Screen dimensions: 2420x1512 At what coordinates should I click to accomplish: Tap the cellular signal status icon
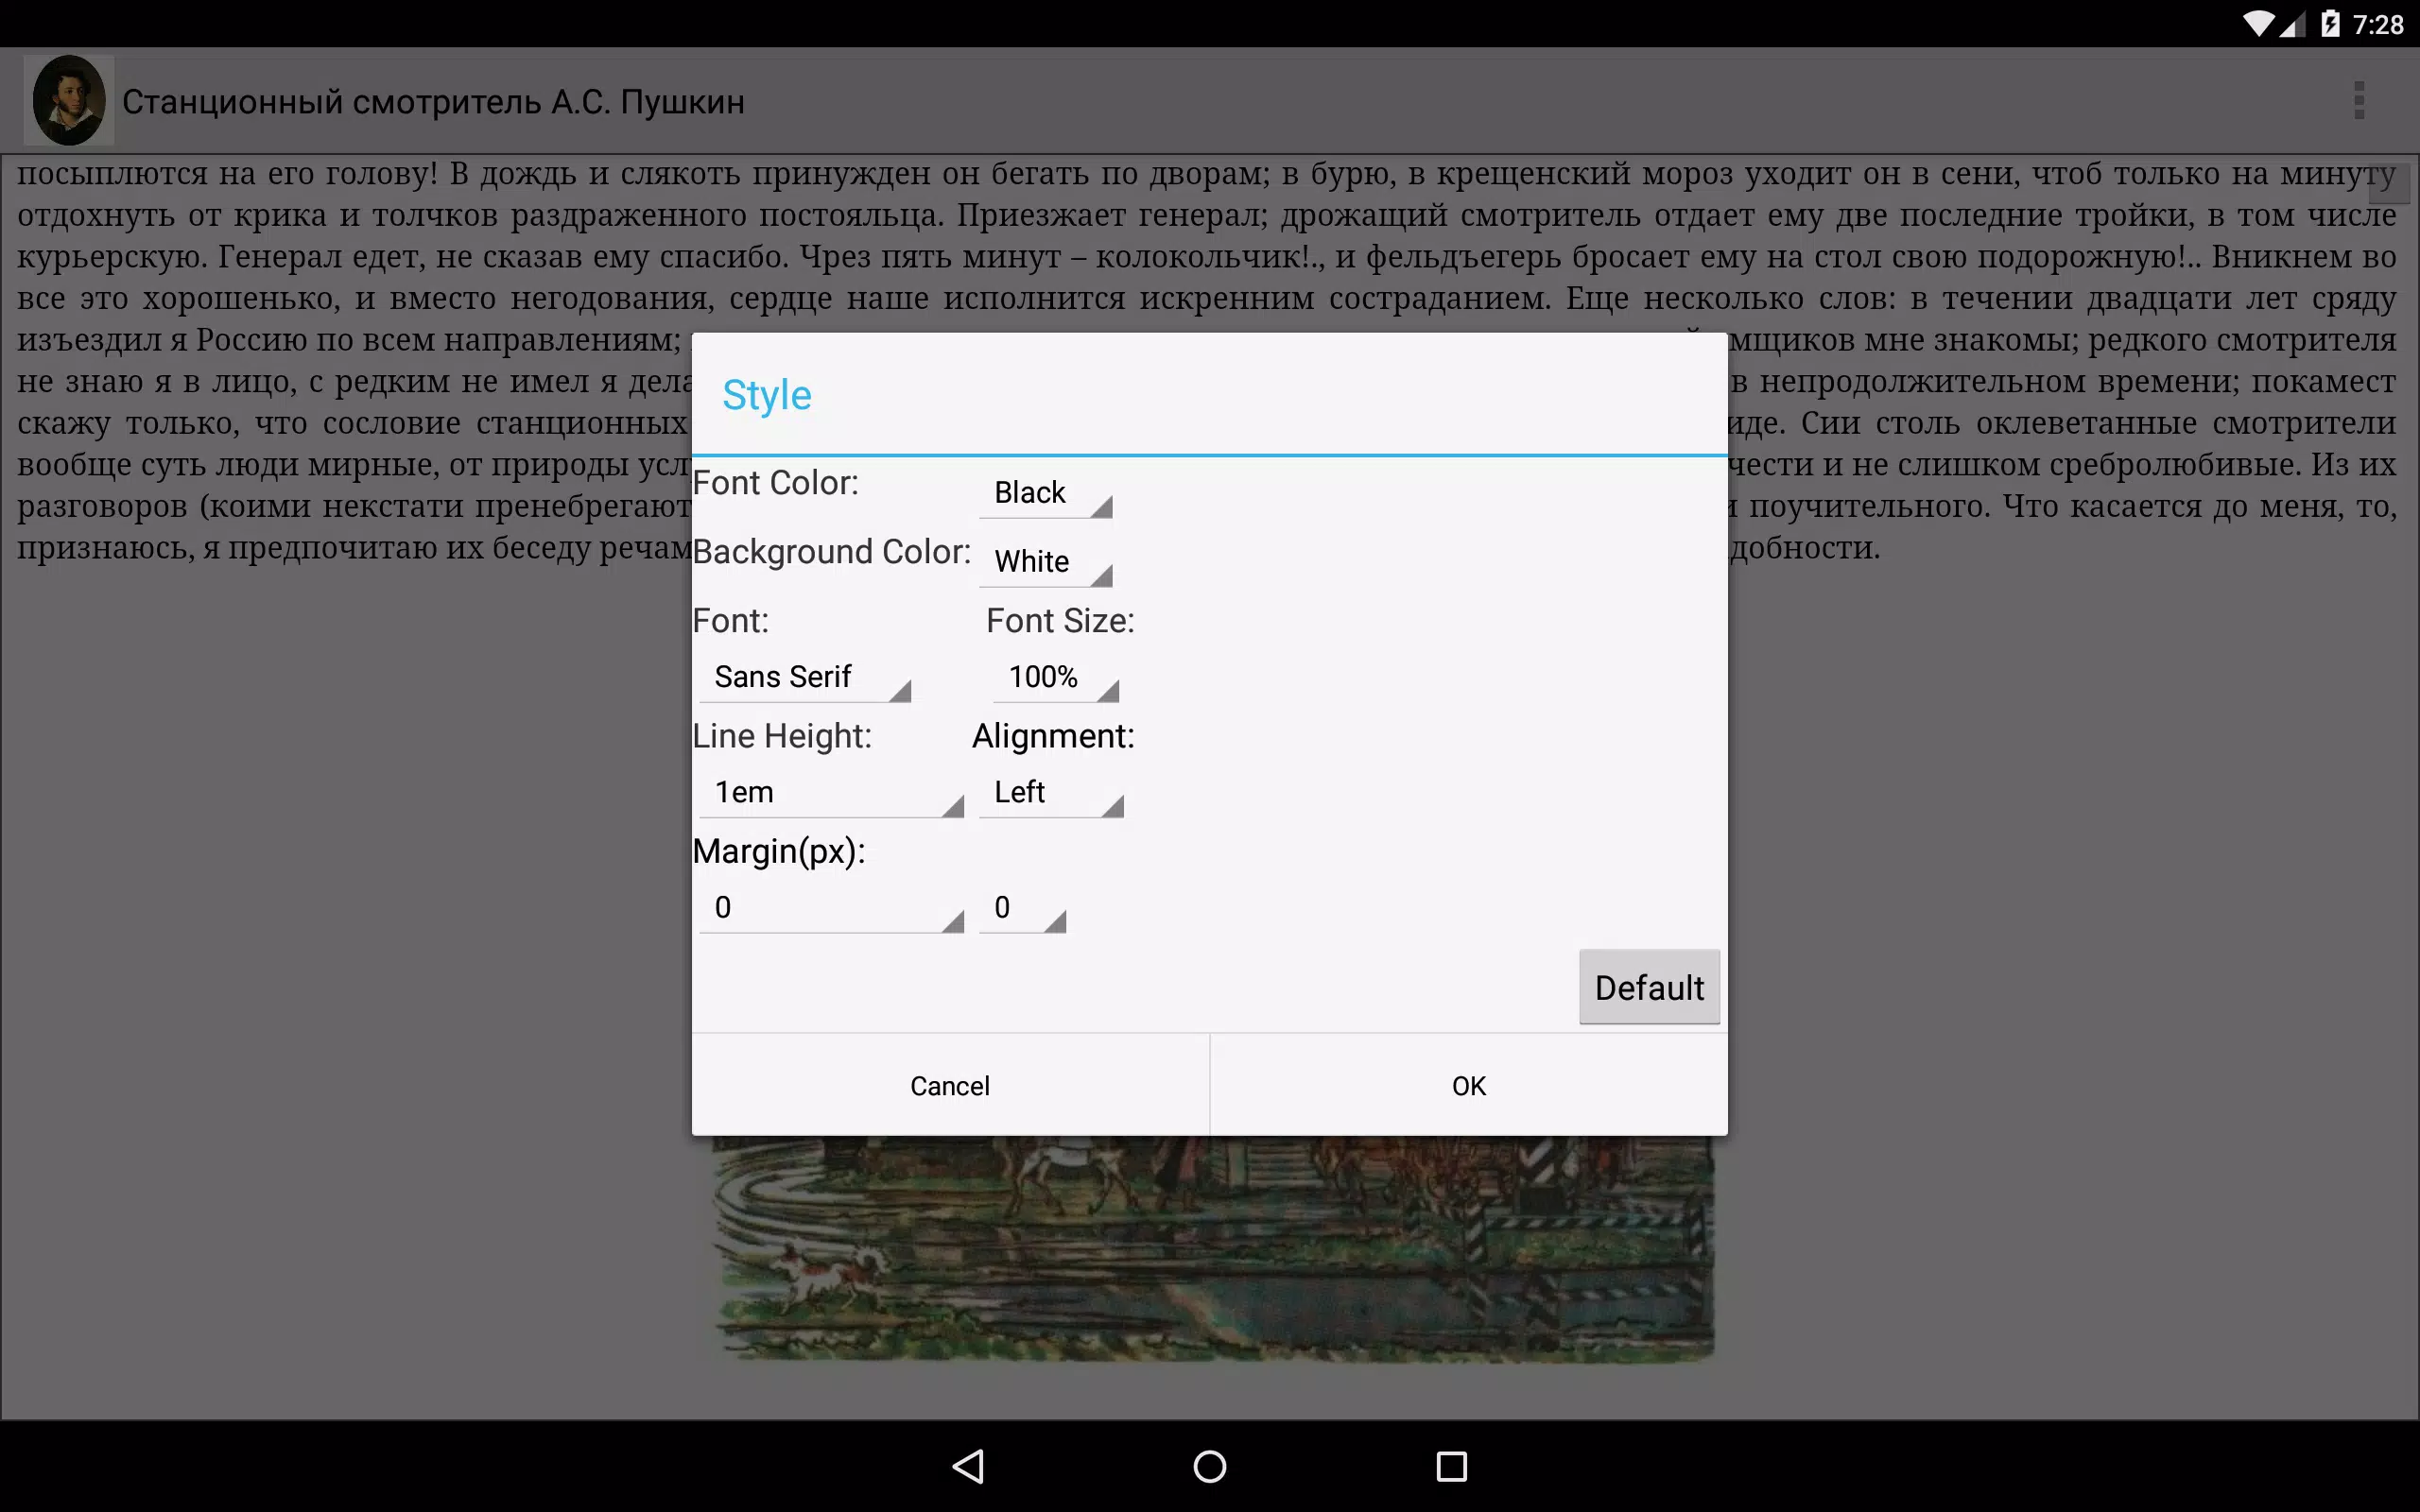pyautogui.click(x=2292, y=24)
